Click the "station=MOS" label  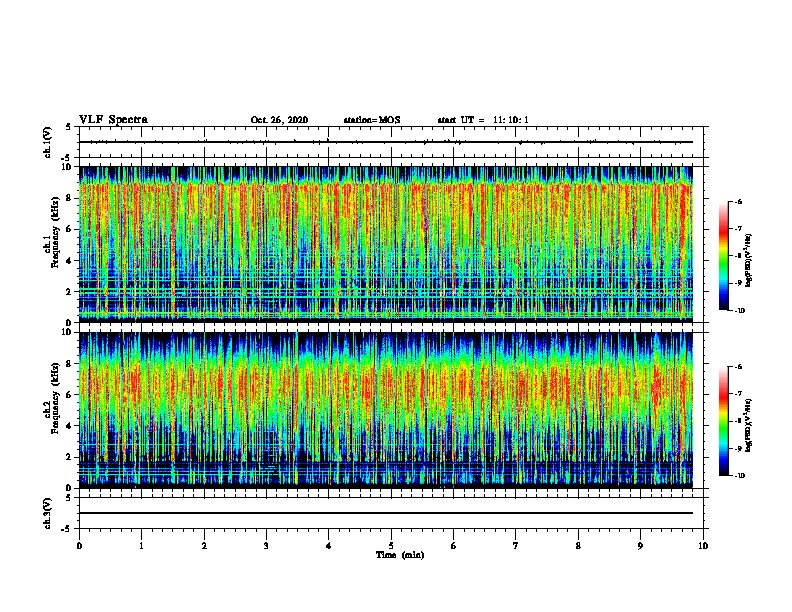372,120
